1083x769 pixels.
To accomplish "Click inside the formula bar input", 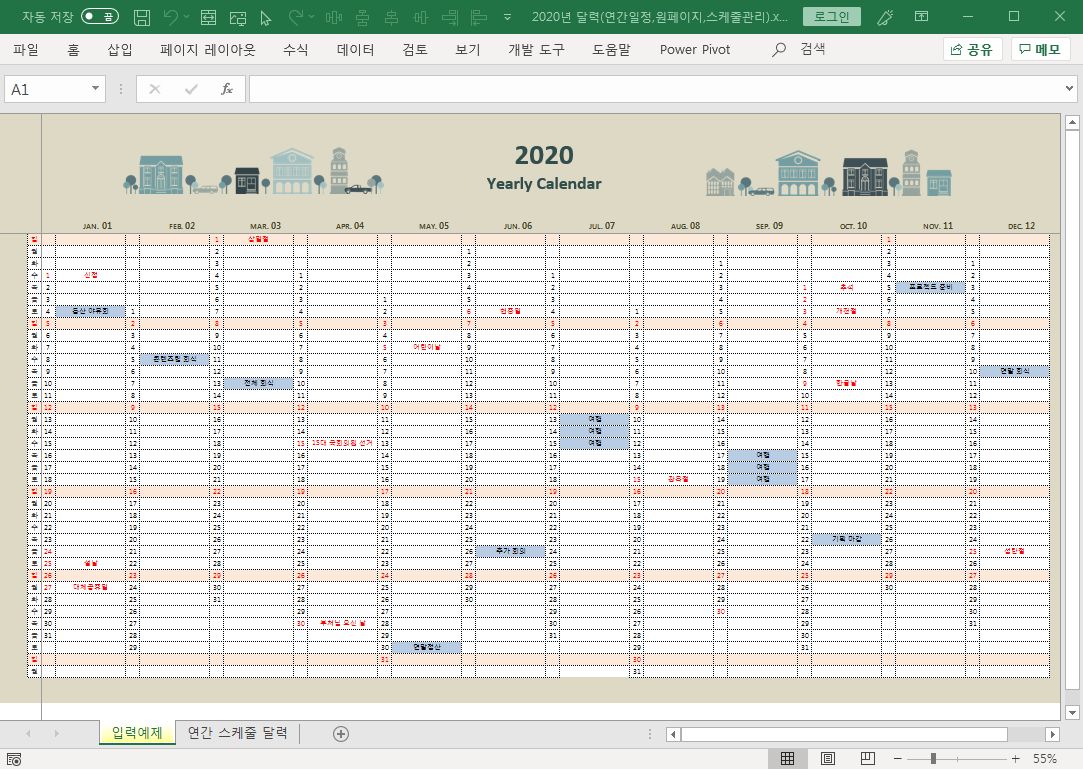I will tap(650, 89).
